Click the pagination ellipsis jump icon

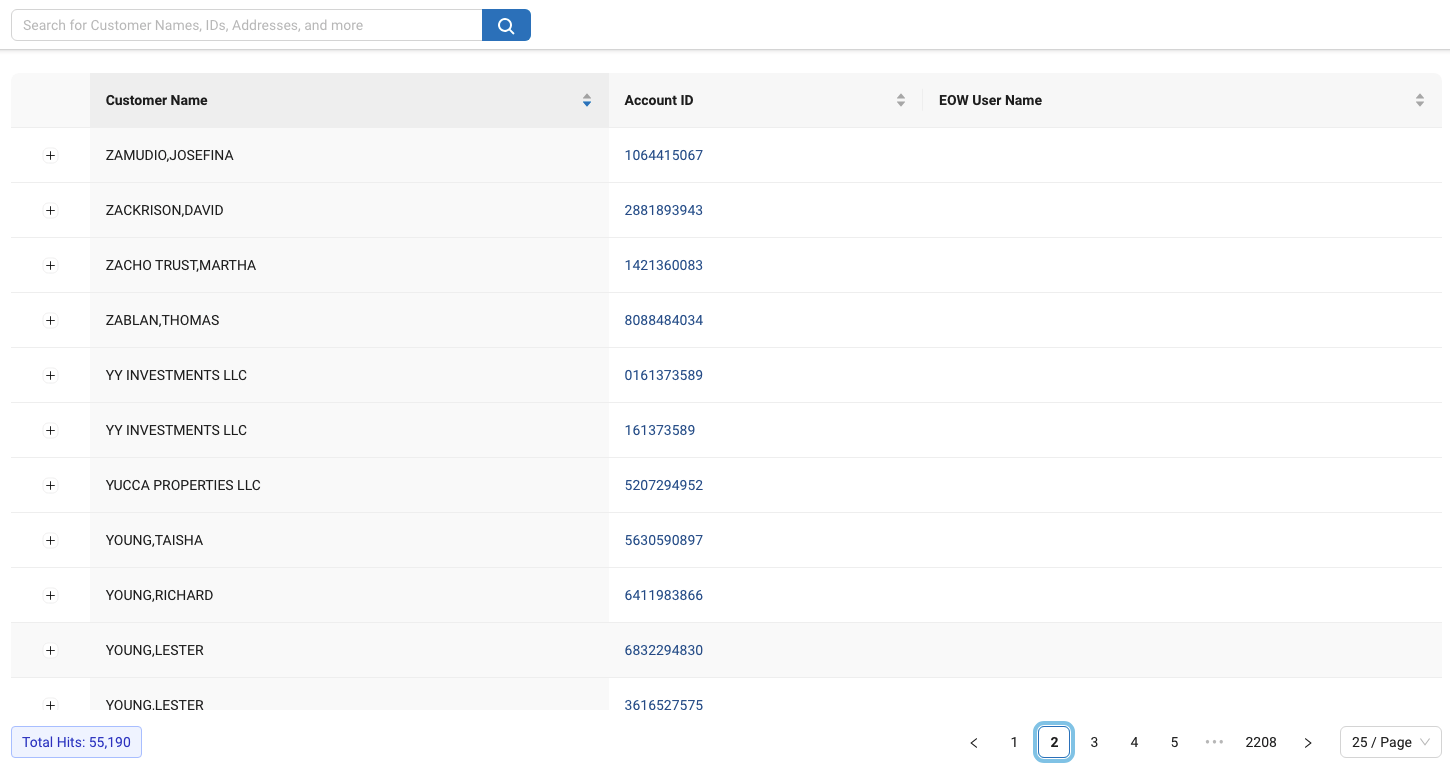[x=1214, y=742]
